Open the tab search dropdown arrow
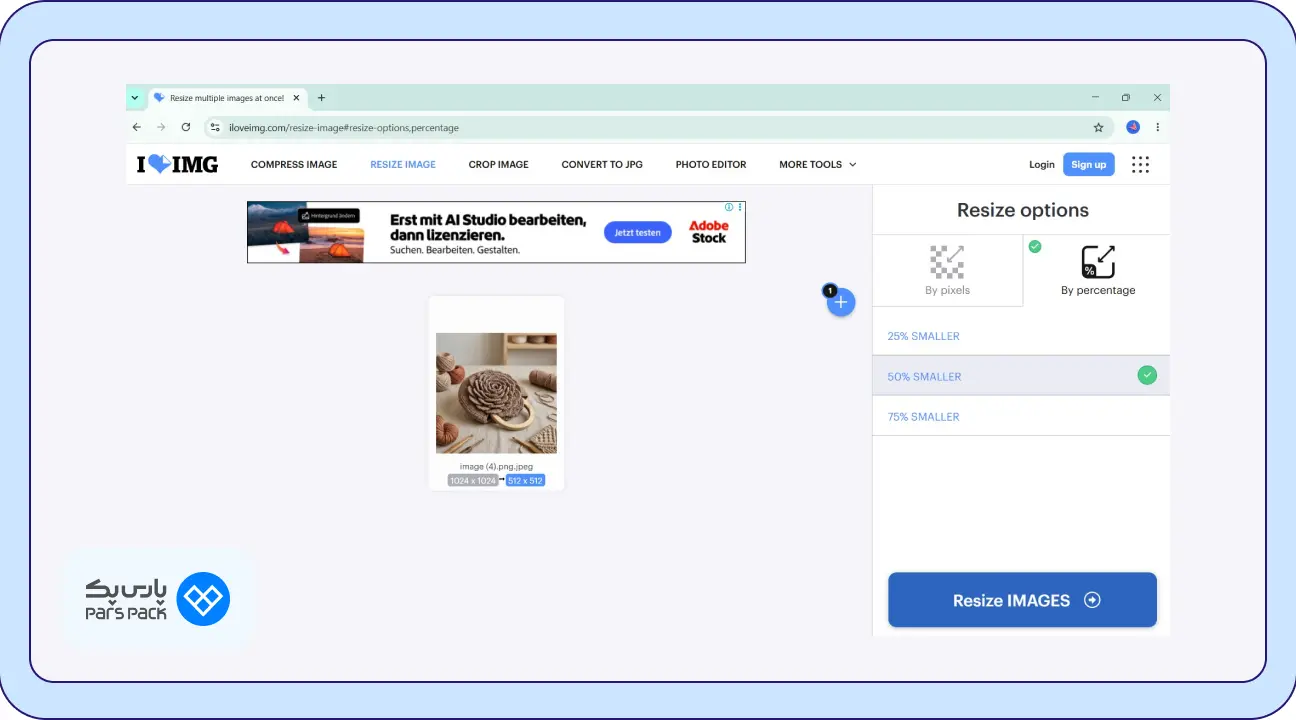This screenshot has width=1296, height=720. point(135,98)
